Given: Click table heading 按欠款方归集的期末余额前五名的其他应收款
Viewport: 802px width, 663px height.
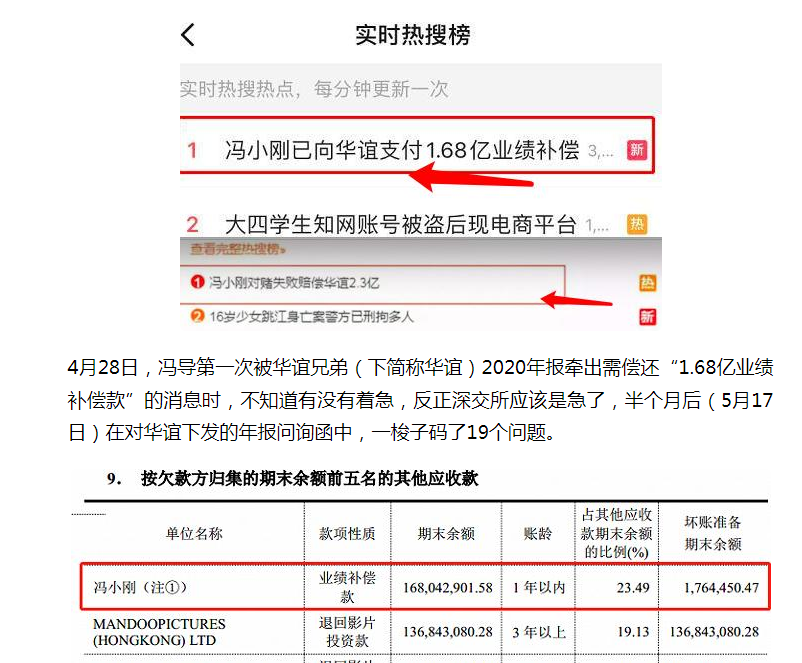Looking at the screenshot, I should pyautogui.click(x=309, y=478).
